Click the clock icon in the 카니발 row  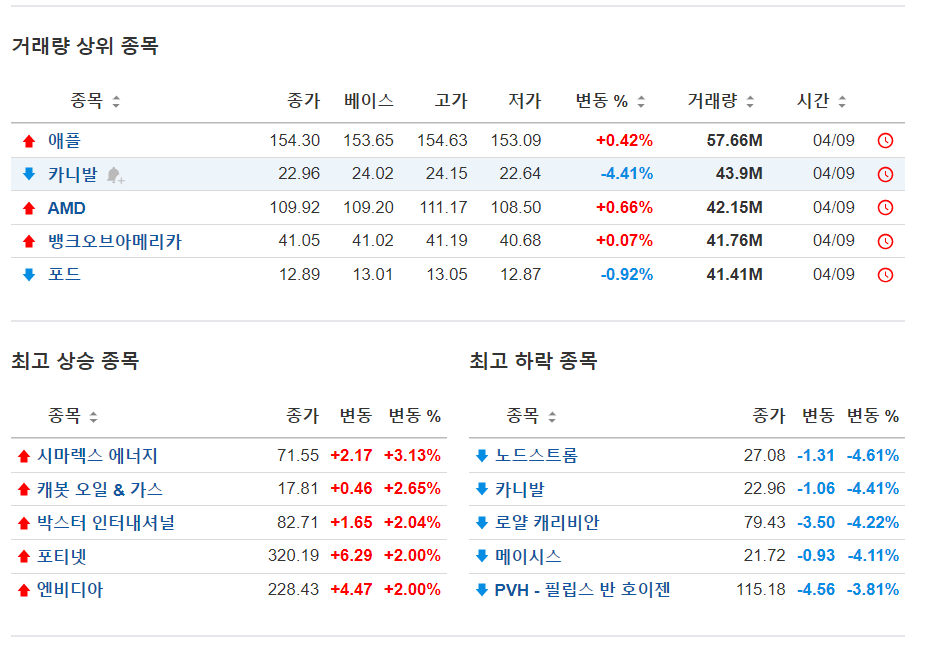(x=885, y=174)
